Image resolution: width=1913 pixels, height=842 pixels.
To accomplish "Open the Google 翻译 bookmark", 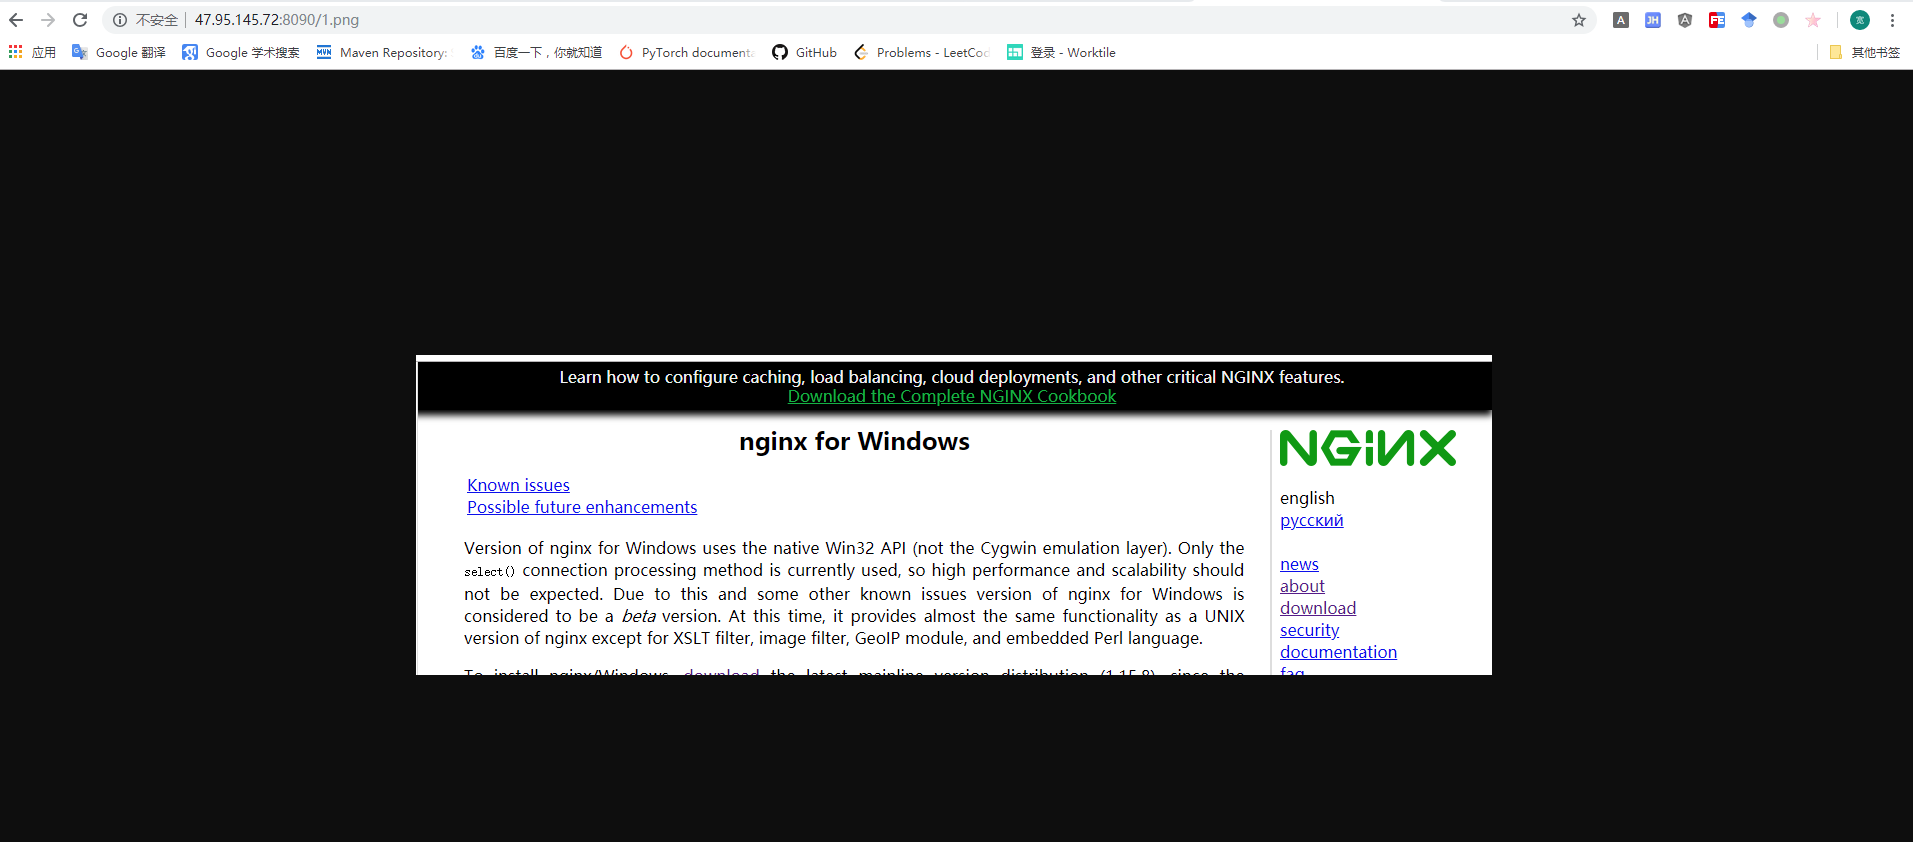I will tap(119, 52).
